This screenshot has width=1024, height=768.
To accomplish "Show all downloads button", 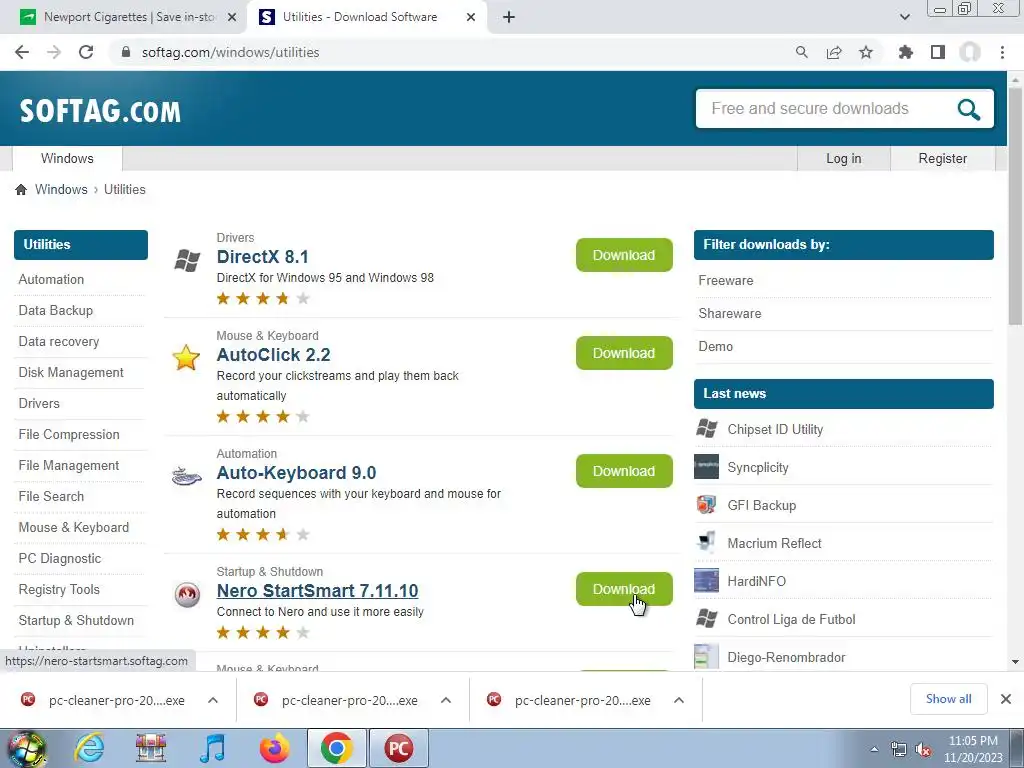I will click(x=948, y=699).
